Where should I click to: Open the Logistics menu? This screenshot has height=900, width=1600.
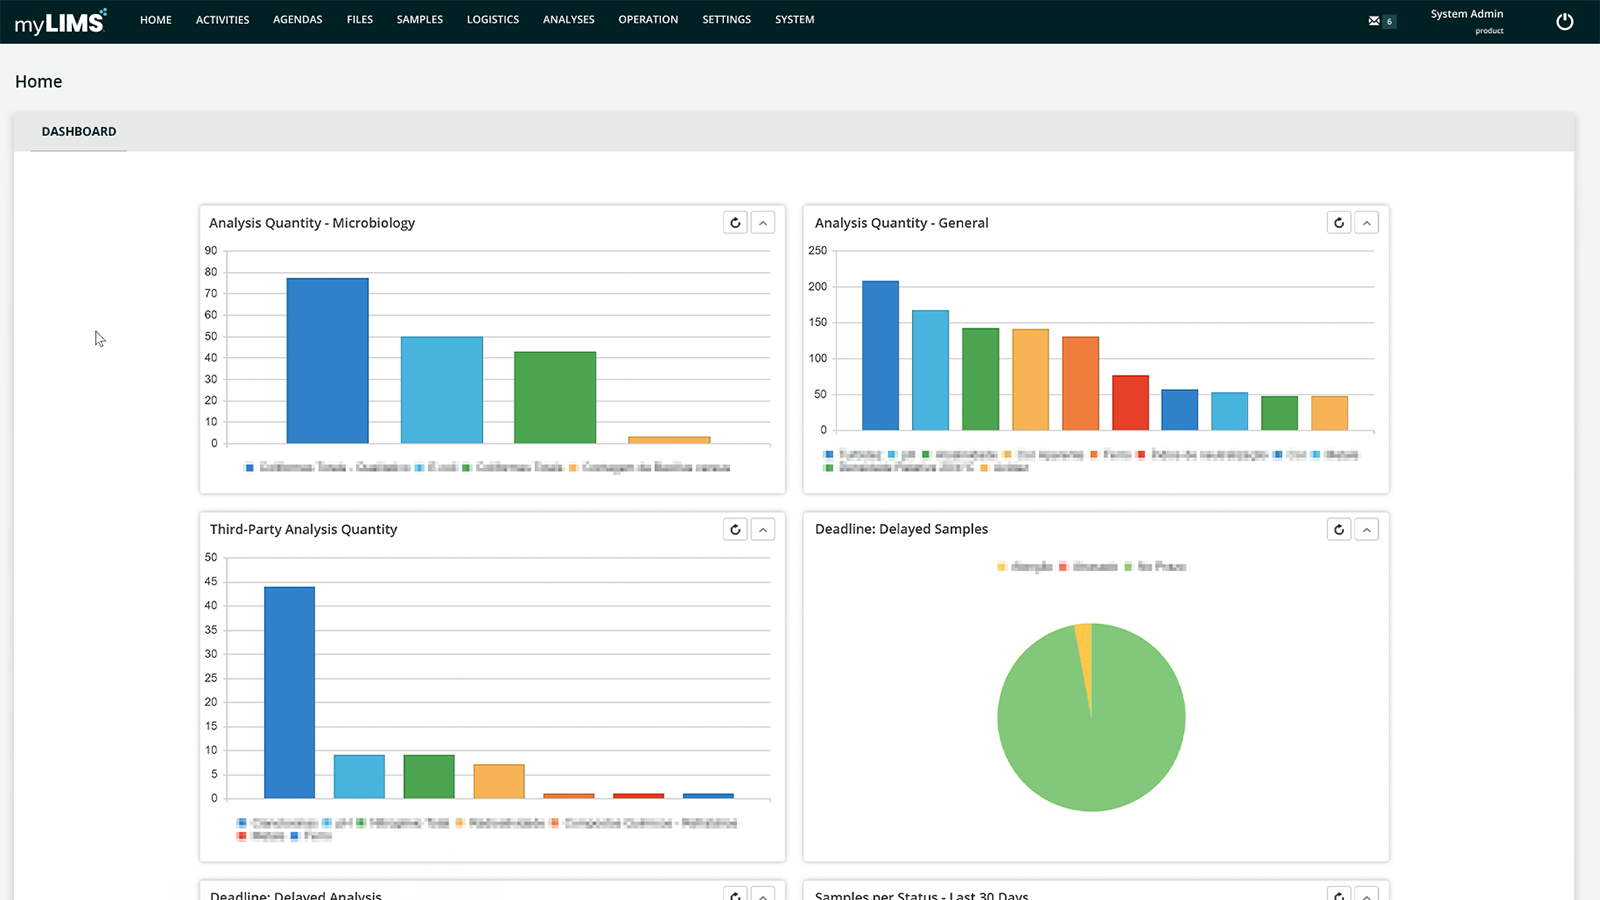coord(492,20)
